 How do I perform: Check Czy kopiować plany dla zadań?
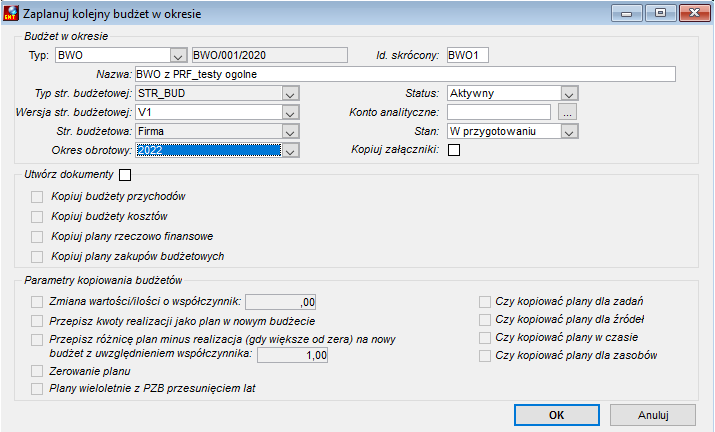click(x=485, y=302)
